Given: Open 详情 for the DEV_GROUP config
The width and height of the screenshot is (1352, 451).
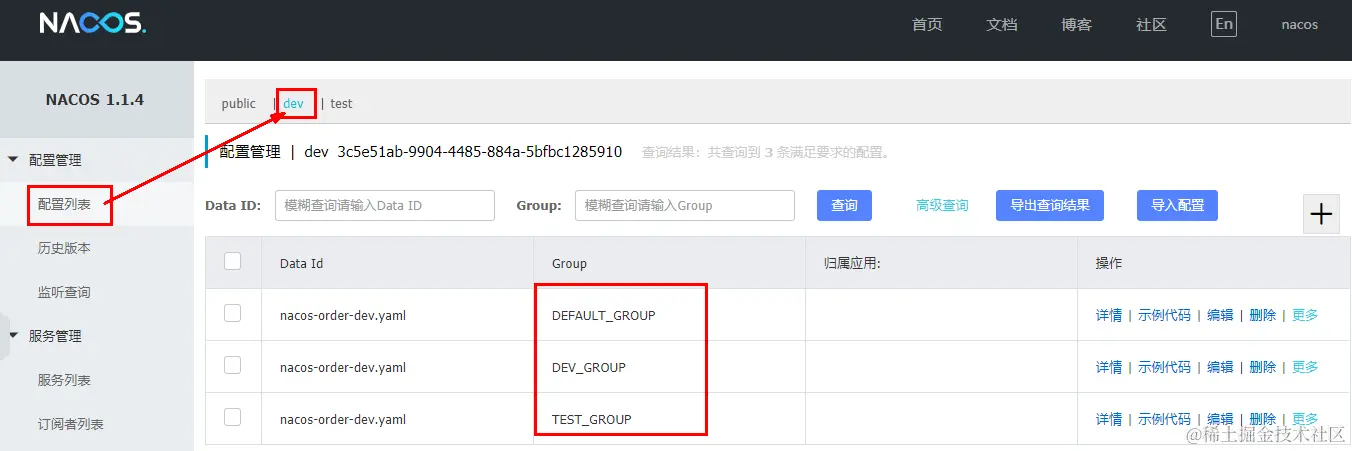Looking at the screenshot, I should (1109, 367).
